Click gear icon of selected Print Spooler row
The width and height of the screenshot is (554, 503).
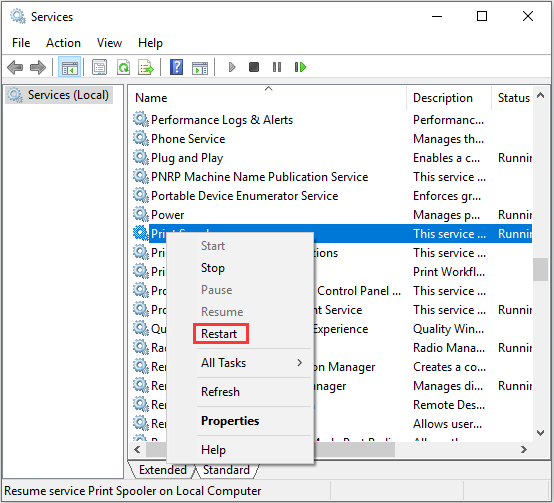141,233
